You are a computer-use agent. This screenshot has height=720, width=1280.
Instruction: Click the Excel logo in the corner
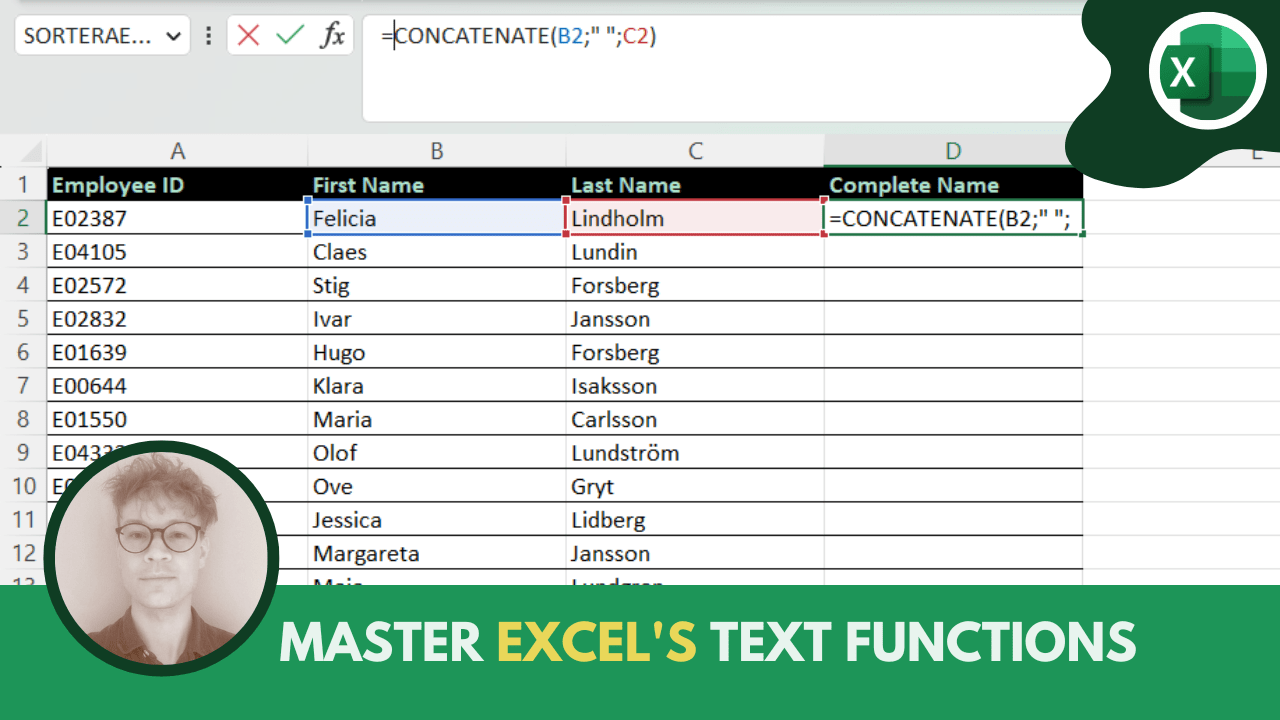pos(1207,71)
